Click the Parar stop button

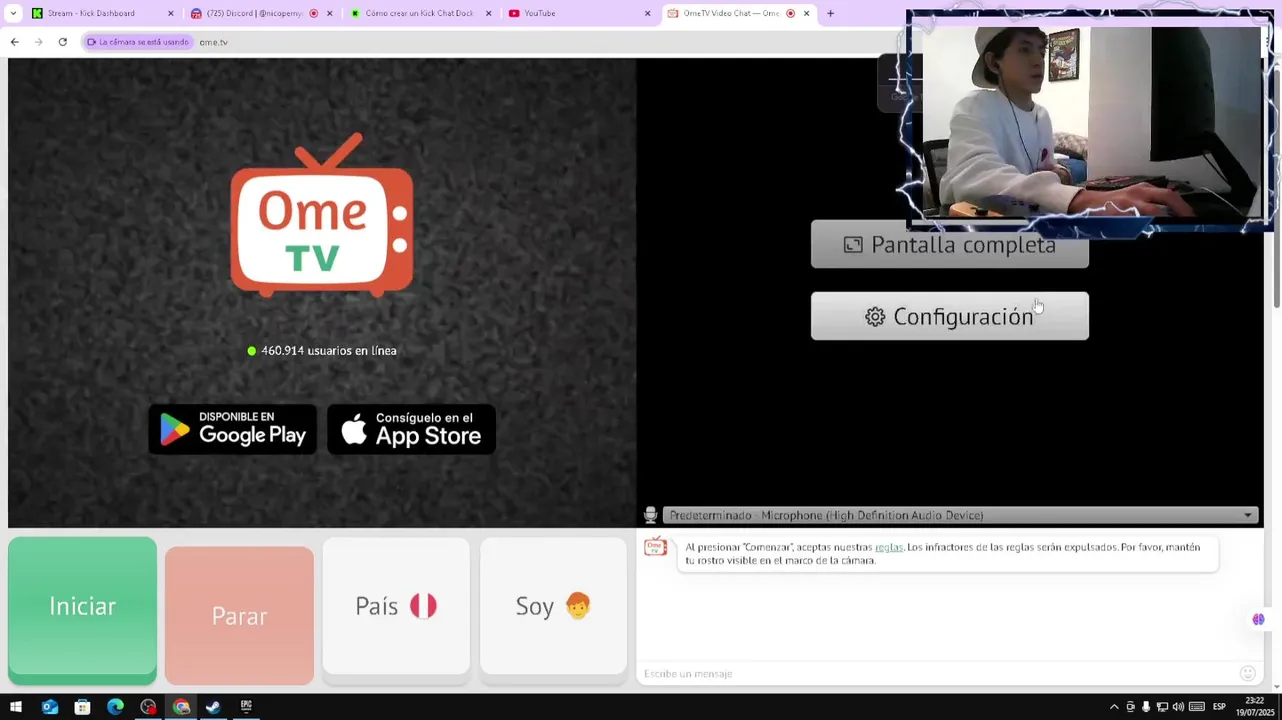click(239, 616)
